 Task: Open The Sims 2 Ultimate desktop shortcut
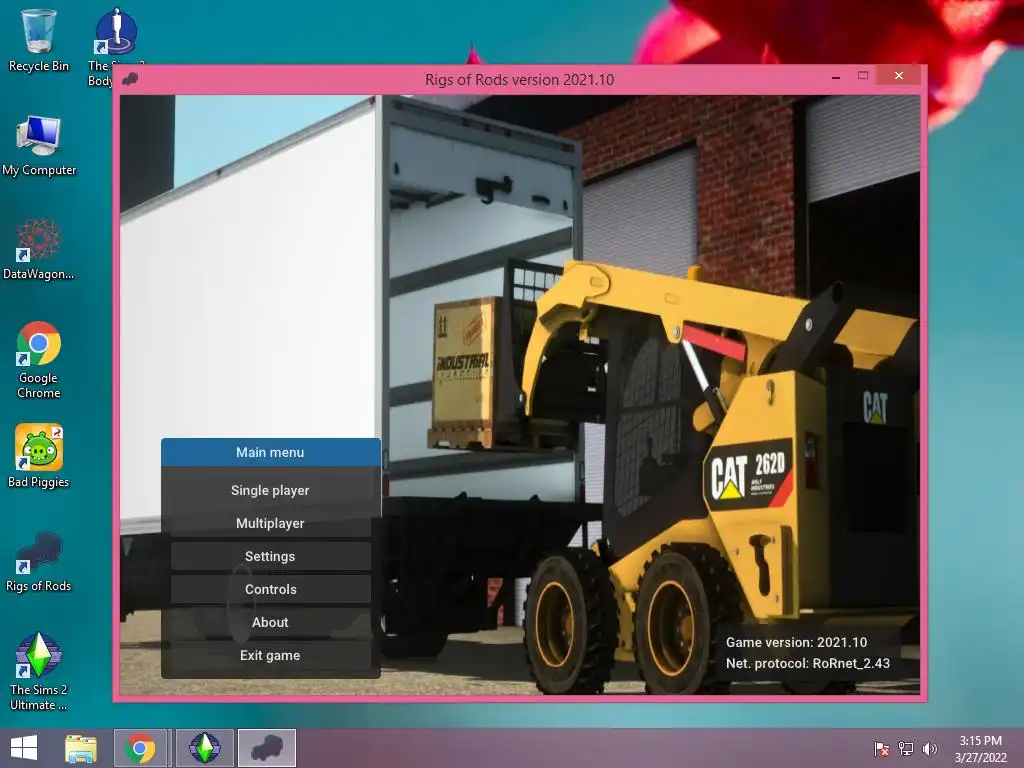point(39,671)
